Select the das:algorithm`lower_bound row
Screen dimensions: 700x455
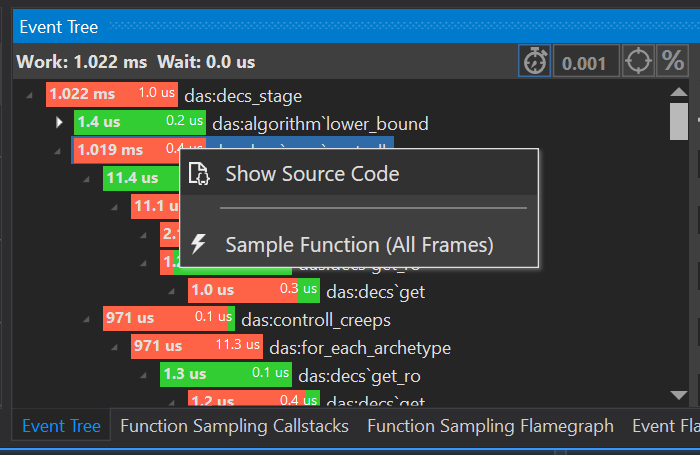point(251,123)
